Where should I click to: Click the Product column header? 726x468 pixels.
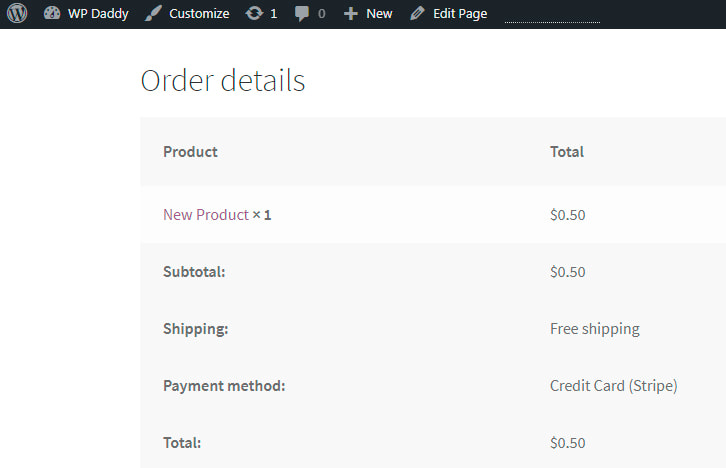tap(190, 152)
